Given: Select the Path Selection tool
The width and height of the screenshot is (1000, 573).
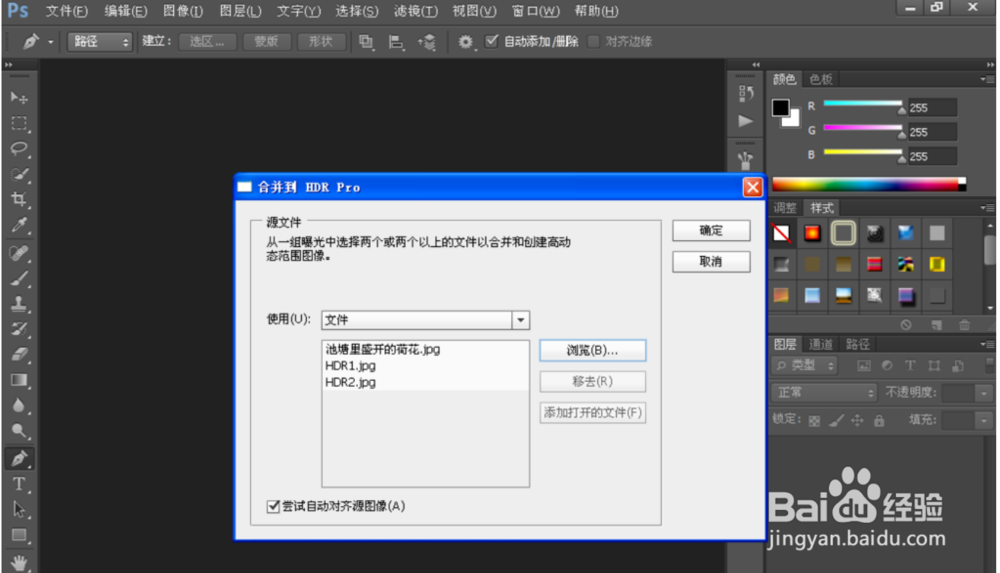Looking at the screenshot, I should click(19, 510).
